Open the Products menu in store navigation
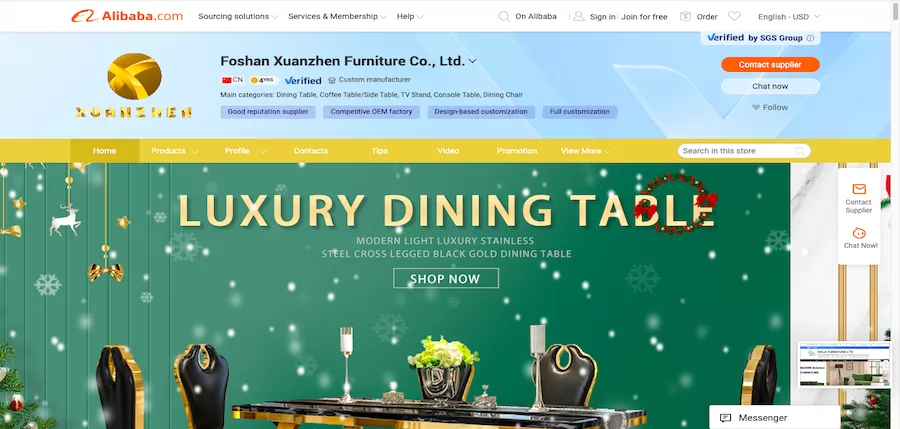The height and width of the screenshot is (429, 900). 174,151
